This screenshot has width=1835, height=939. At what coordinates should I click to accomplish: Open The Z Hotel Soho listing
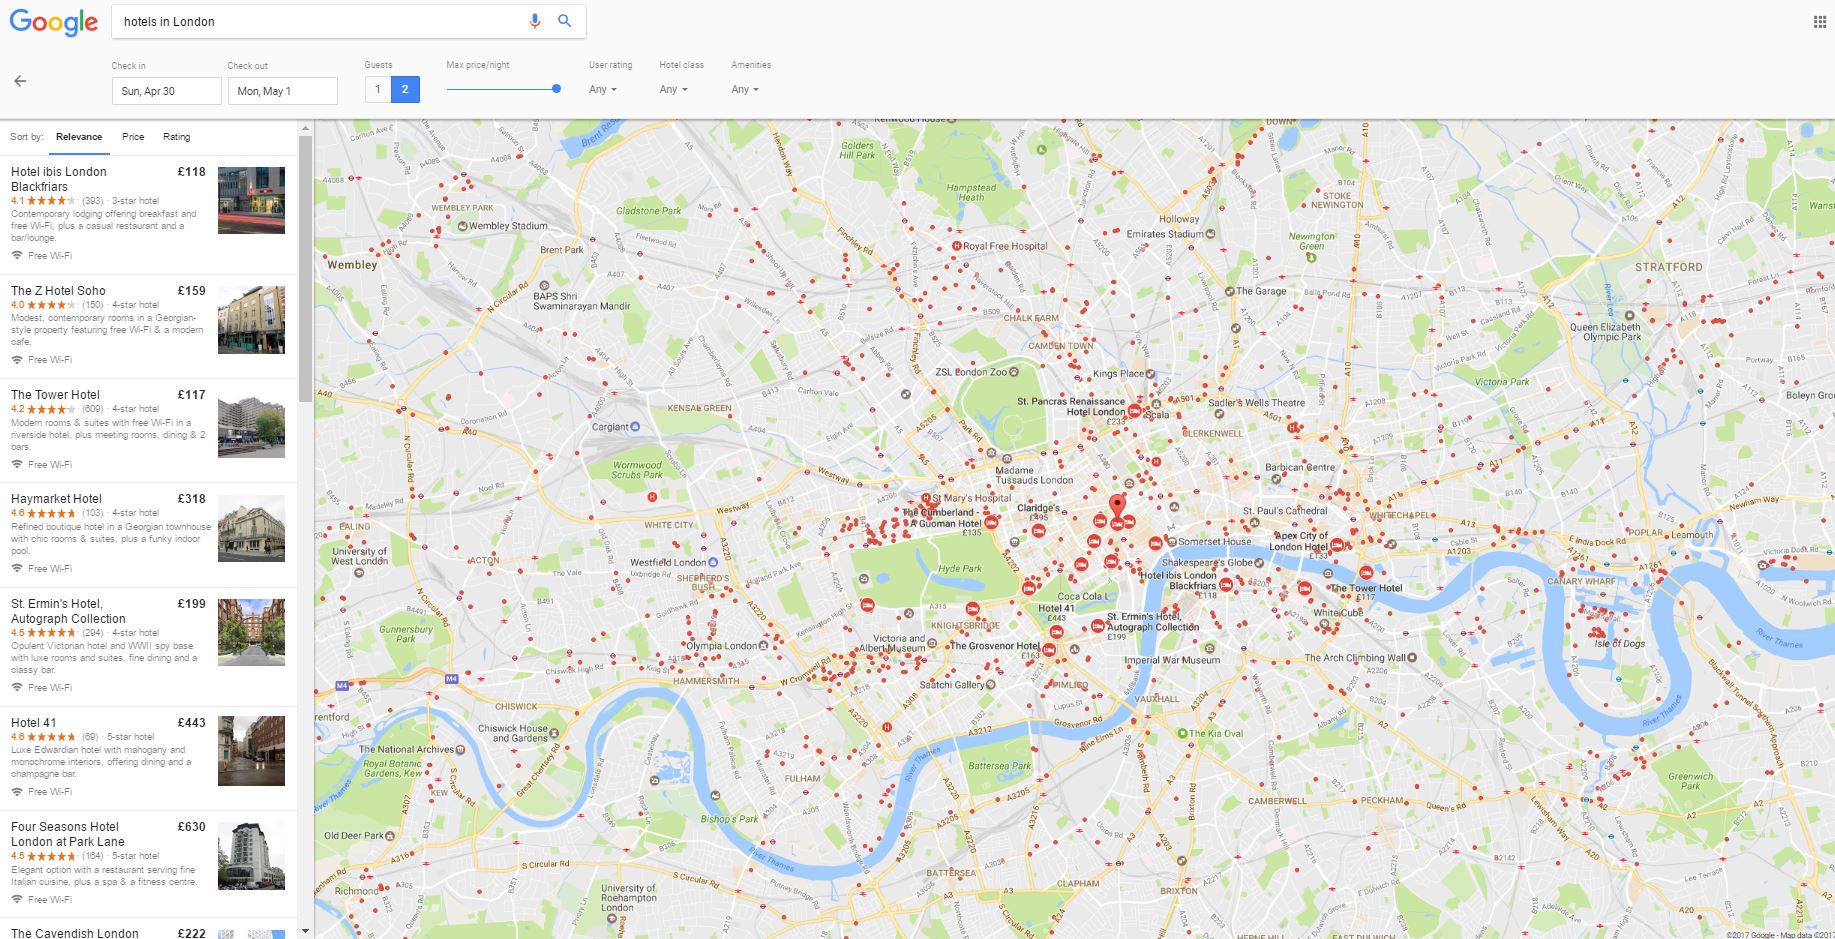click(148, 327)
